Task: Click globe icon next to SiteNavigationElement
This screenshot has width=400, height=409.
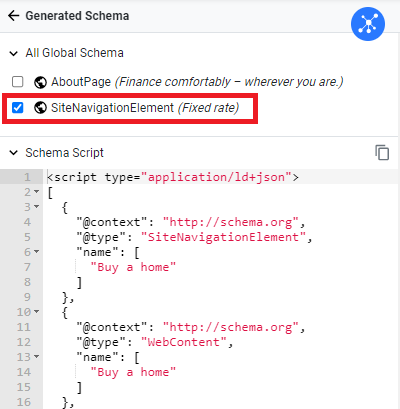Action: pyautogui.click(x=40, y=108)
